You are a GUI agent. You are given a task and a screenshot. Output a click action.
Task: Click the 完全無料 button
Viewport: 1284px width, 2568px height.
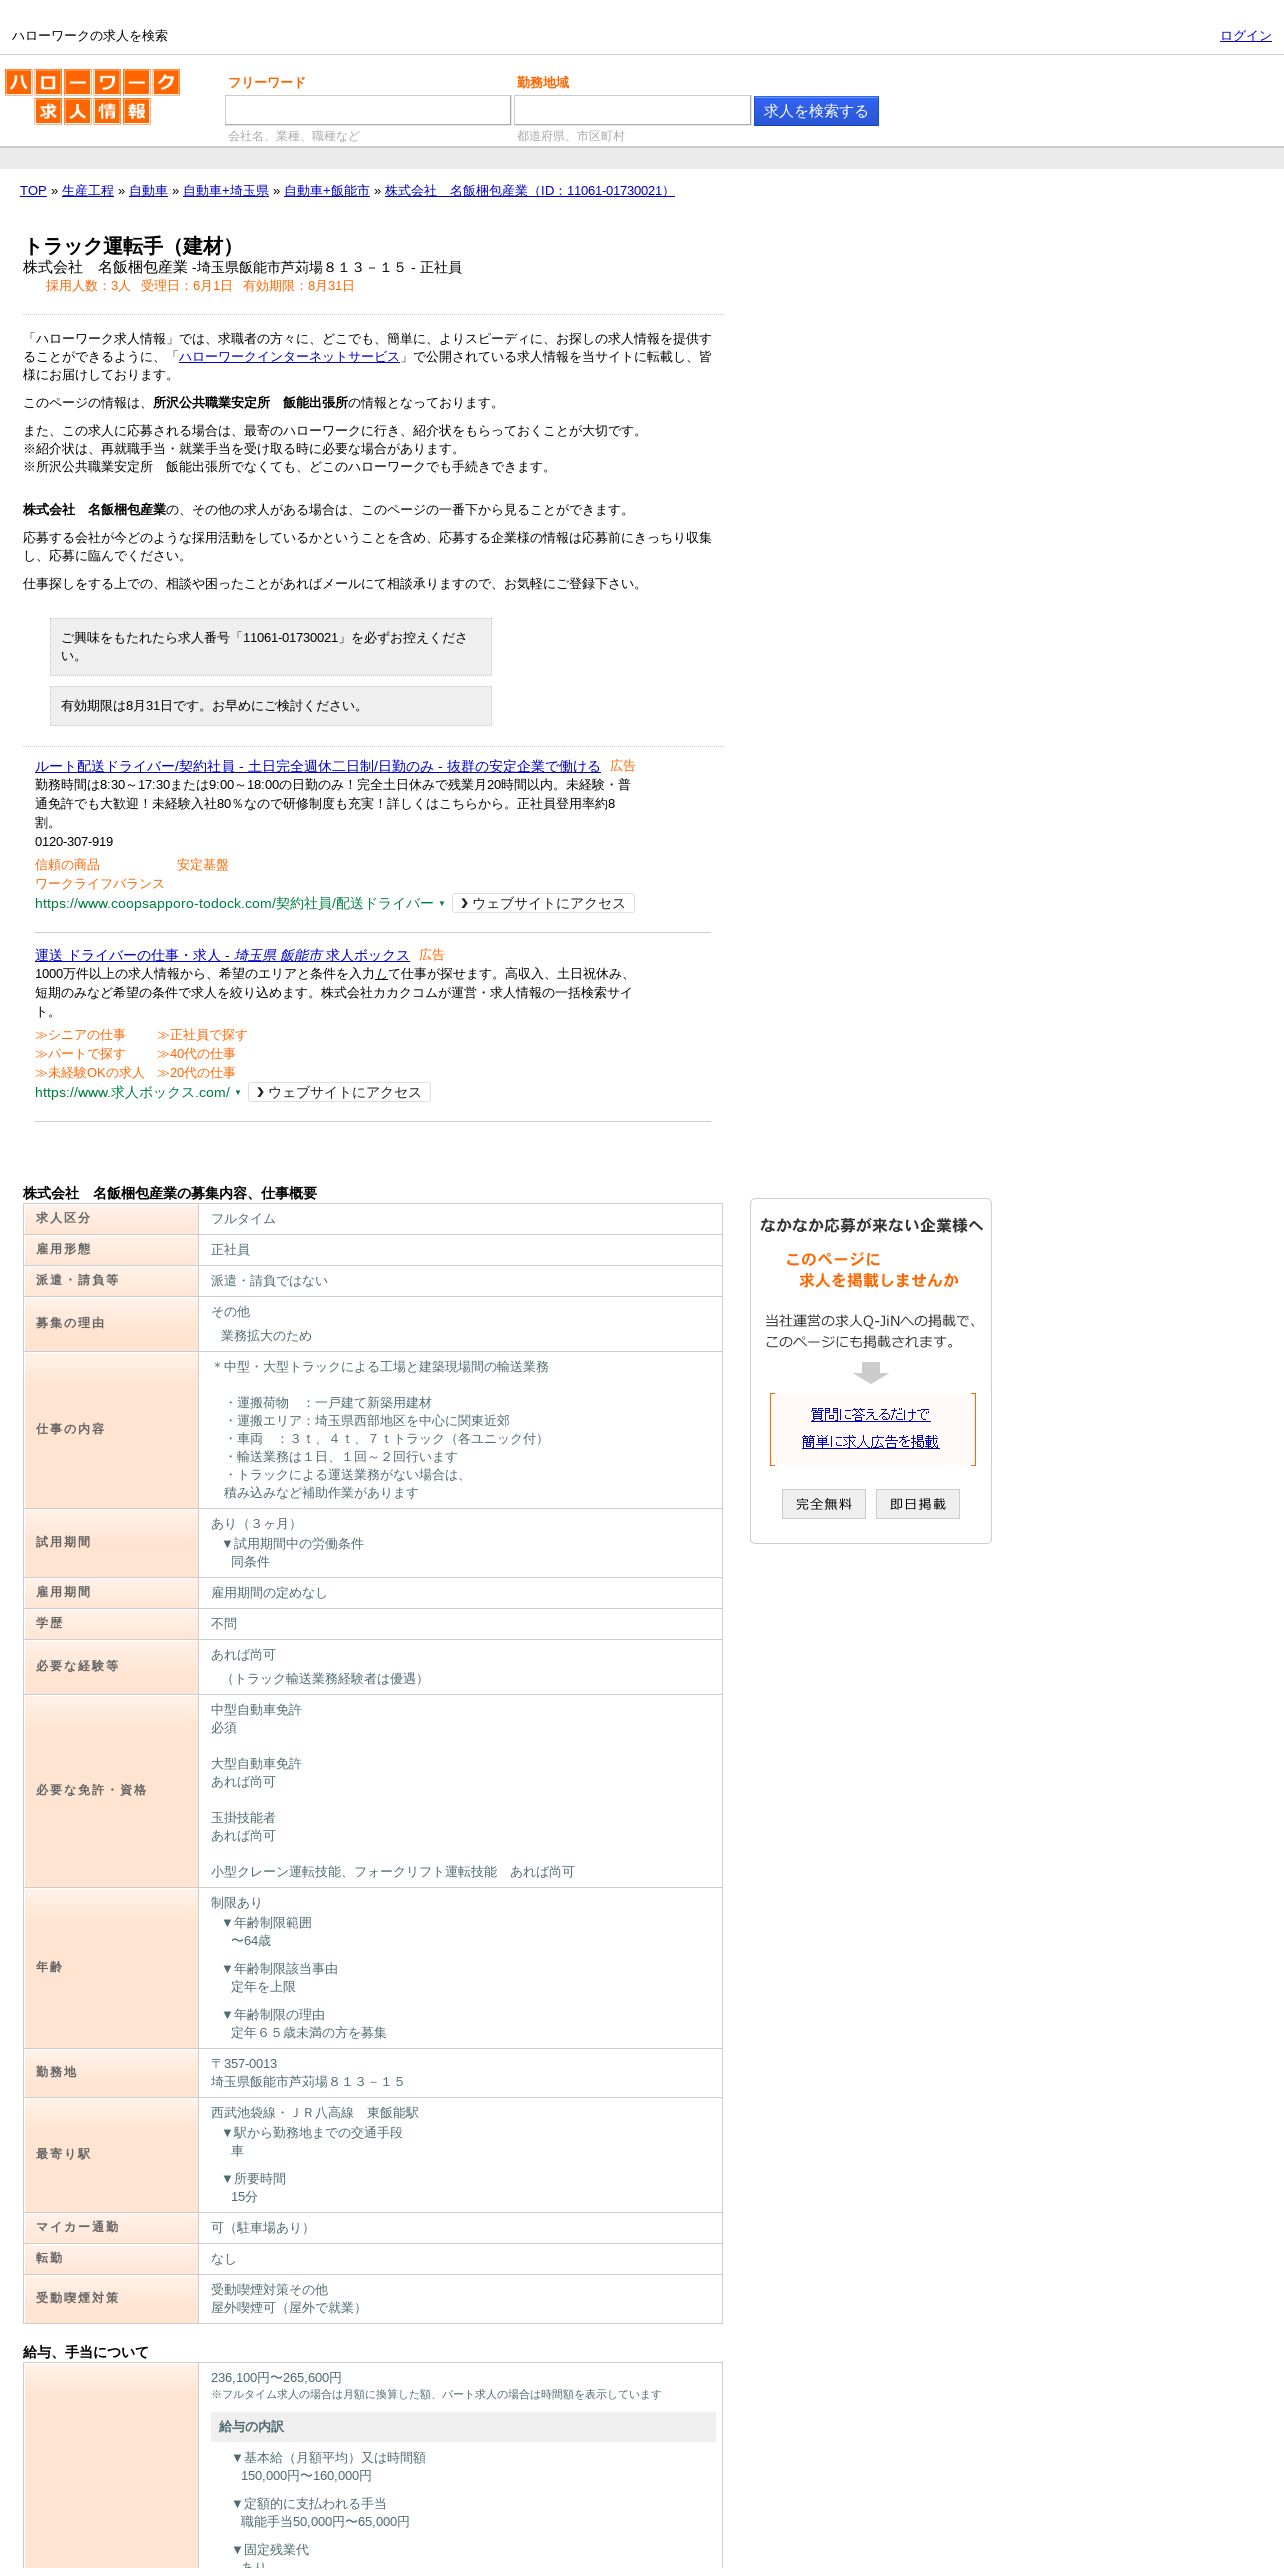click(824, 1504)
